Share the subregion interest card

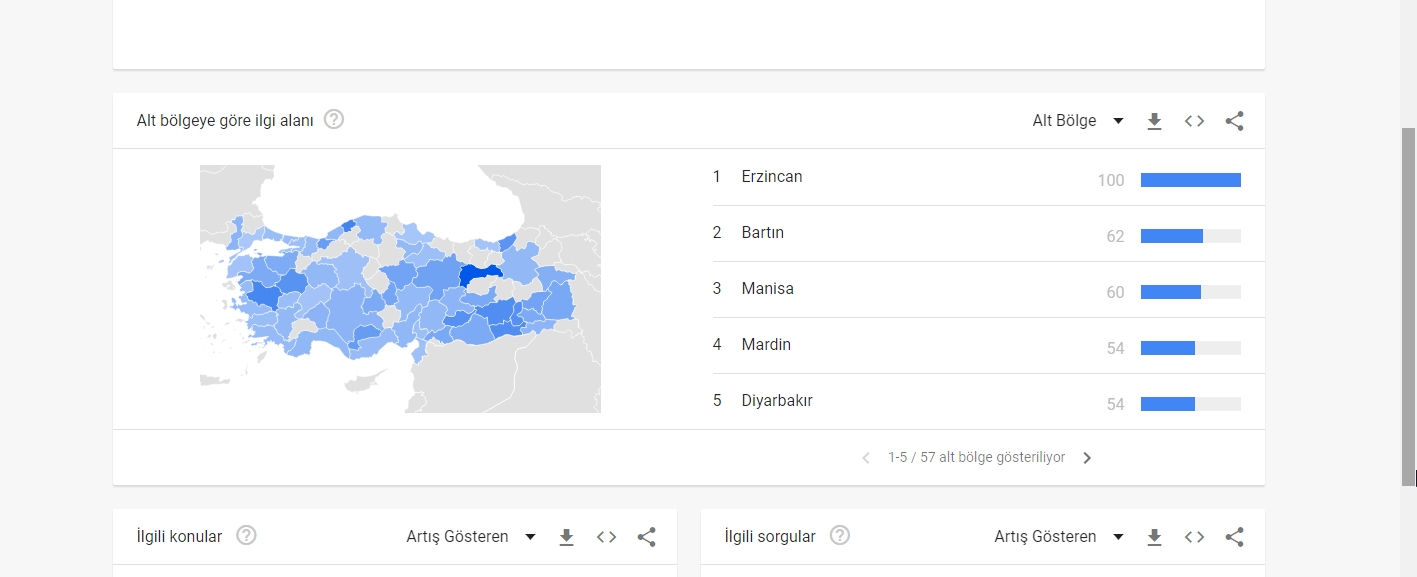[1235, 121]
